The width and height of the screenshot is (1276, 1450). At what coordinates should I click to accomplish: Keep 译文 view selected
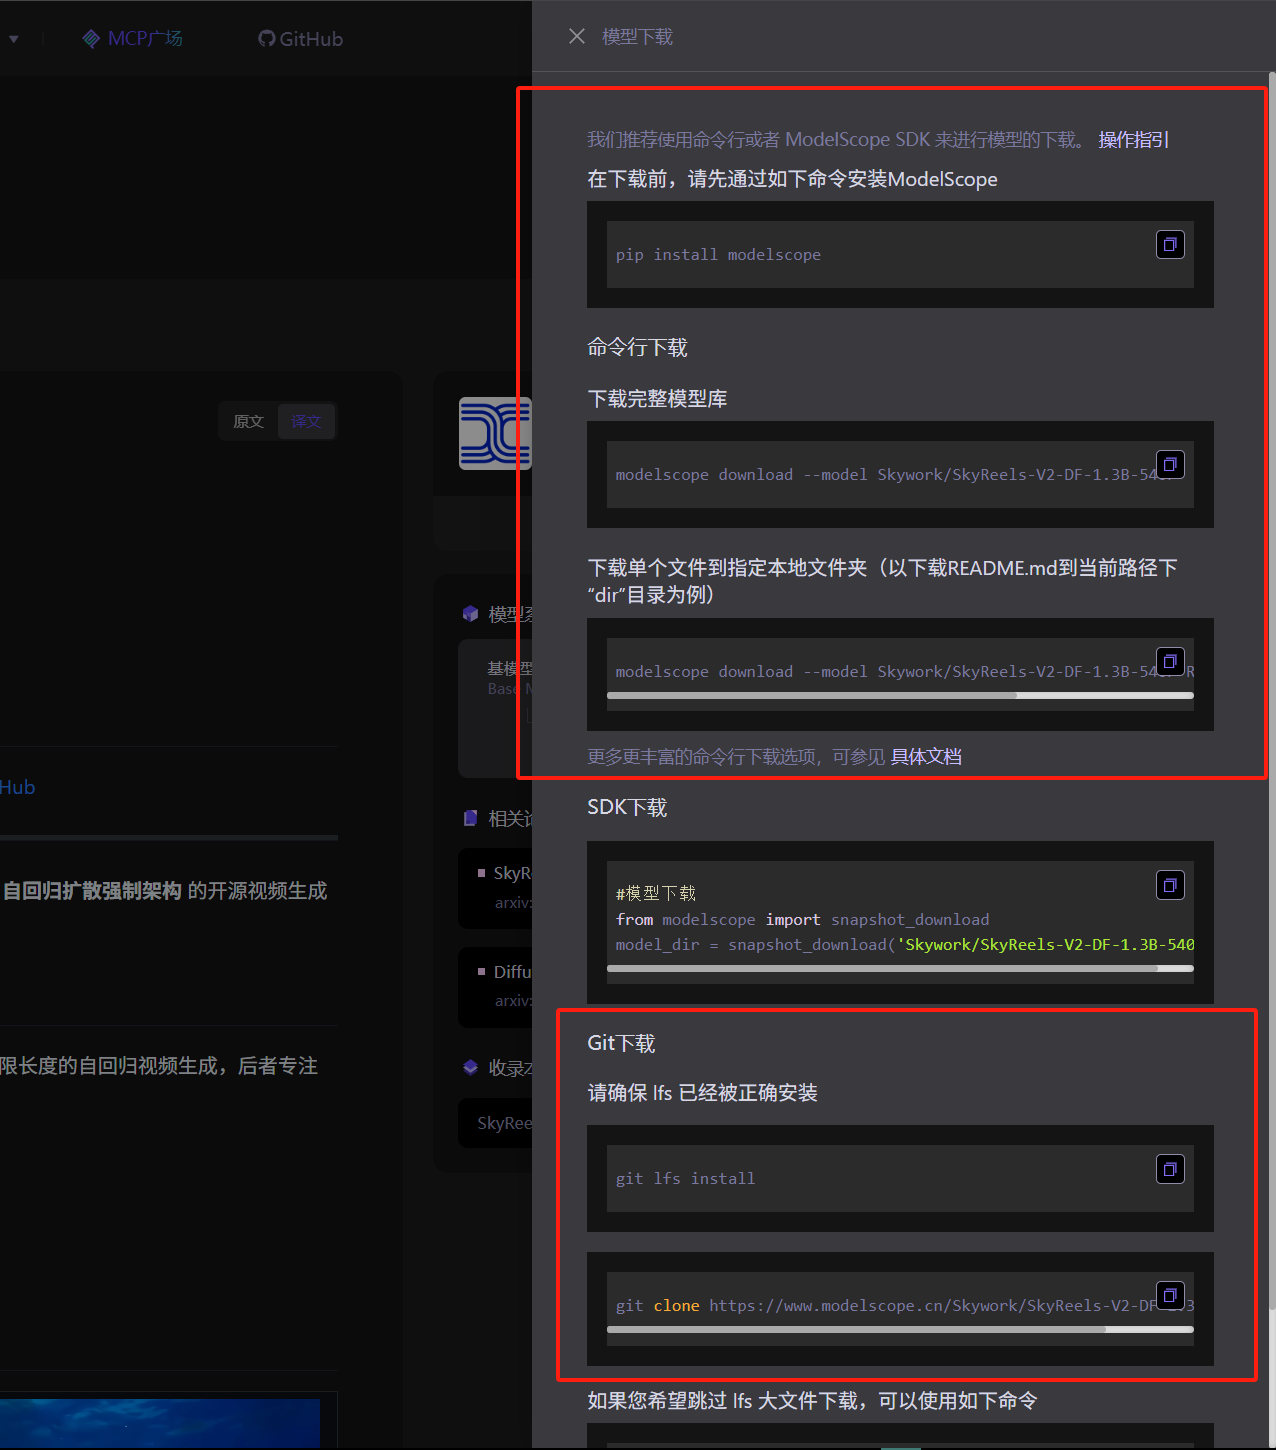[x=306, y=421]
